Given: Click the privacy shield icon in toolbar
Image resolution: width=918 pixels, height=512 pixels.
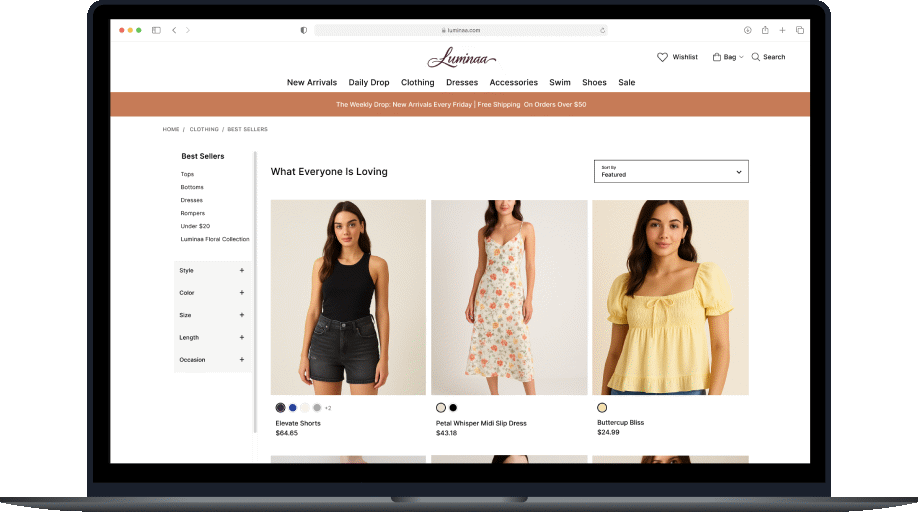Looking at the screenshot, I should click(x=303, y=30).
